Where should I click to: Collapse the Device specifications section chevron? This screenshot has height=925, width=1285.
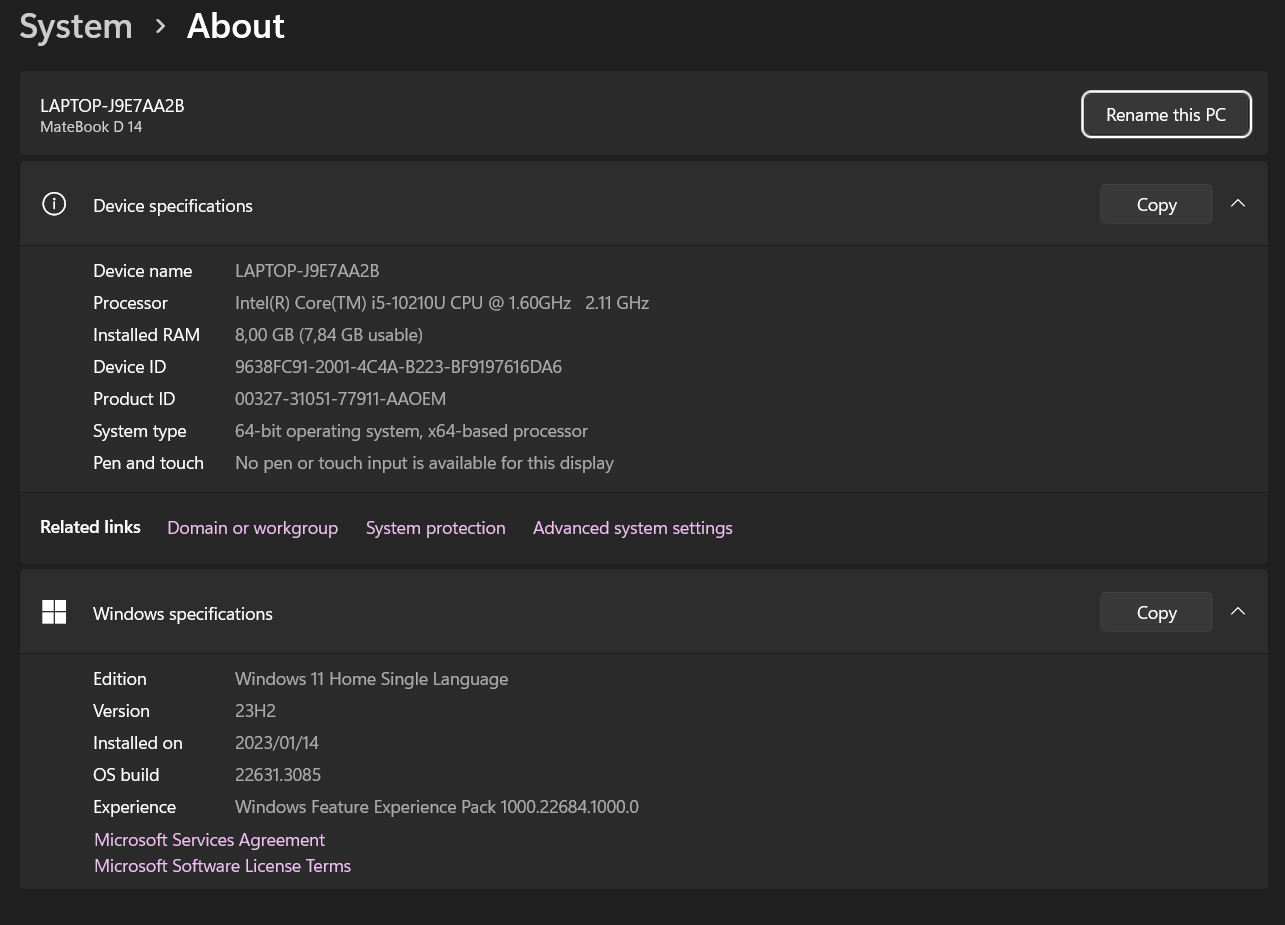coord(1238,204)
